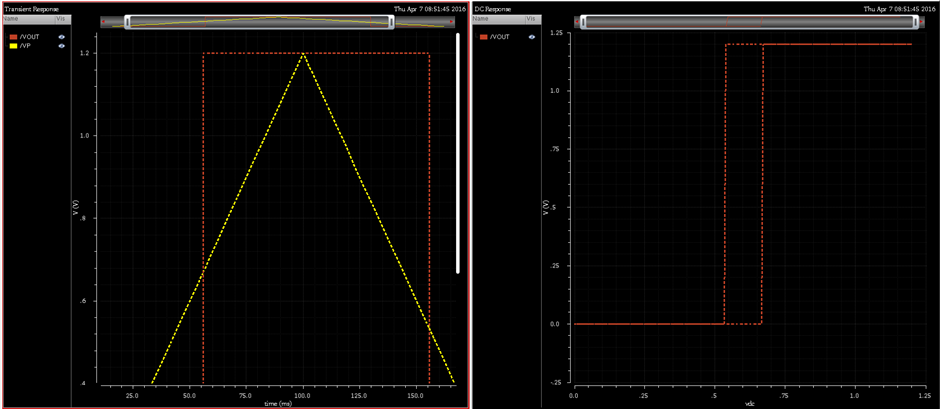Viewport: 940px width, 409px height.
Task: Click the /VOUT color swatch in DC Response
Action: click(x=484, y=36)
